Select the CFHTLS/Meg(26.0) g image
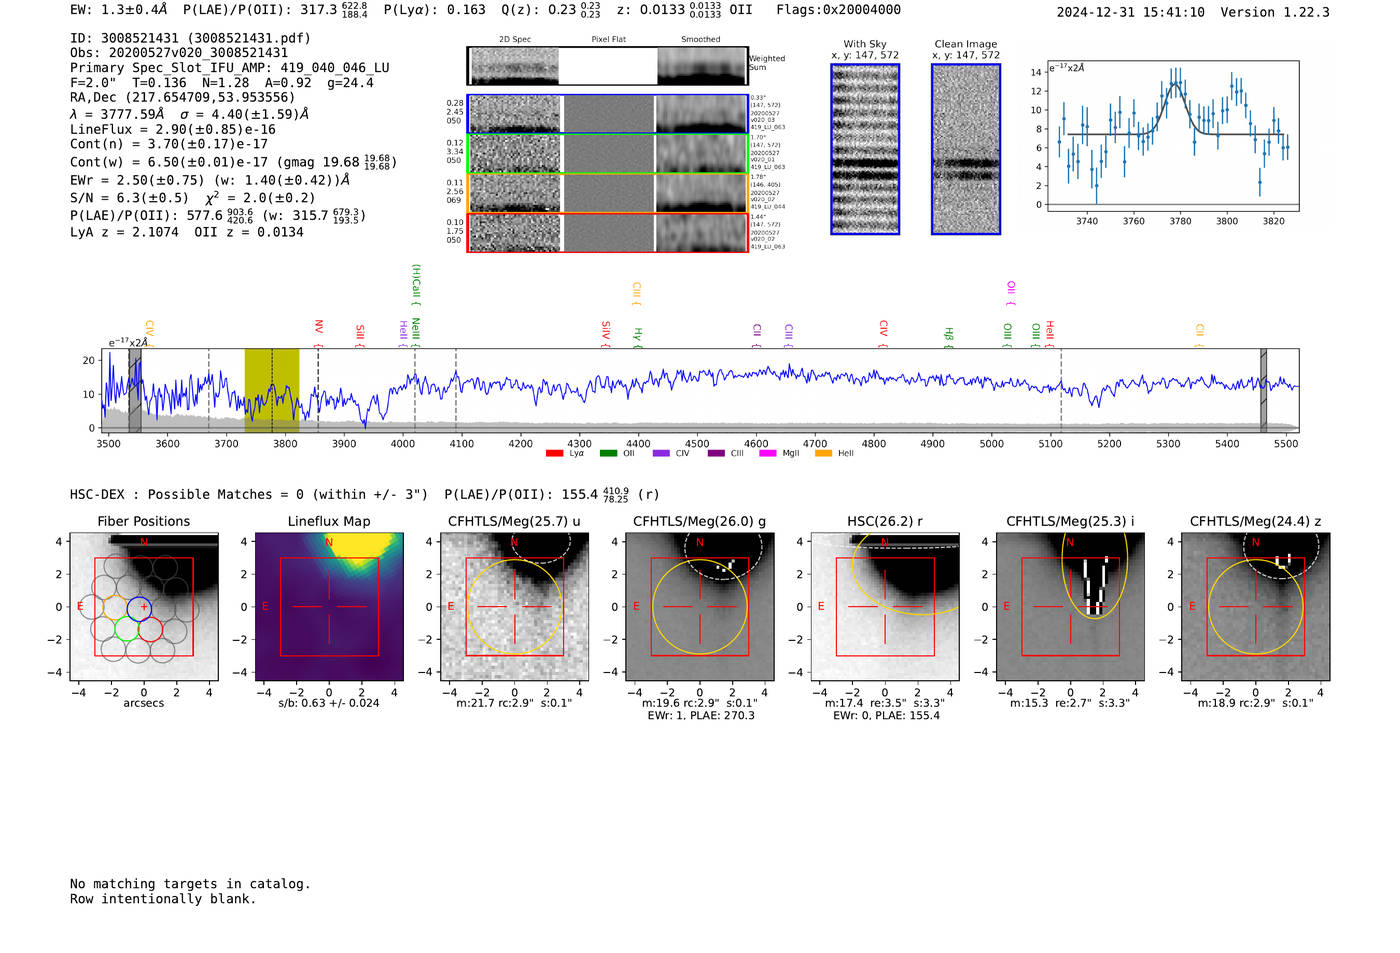Screen dimensions: 1400x953 point(699,607)
